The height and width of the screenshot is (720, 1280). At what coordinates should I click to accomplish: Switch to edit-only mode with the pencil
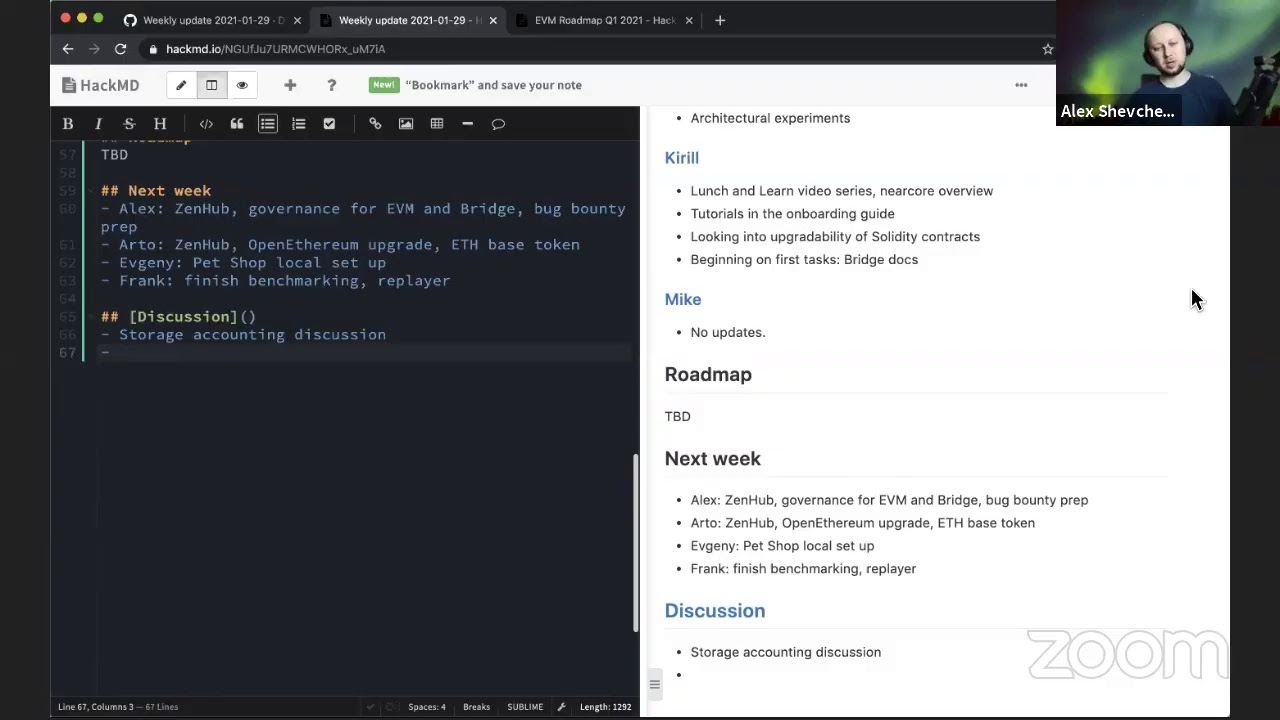181,85
